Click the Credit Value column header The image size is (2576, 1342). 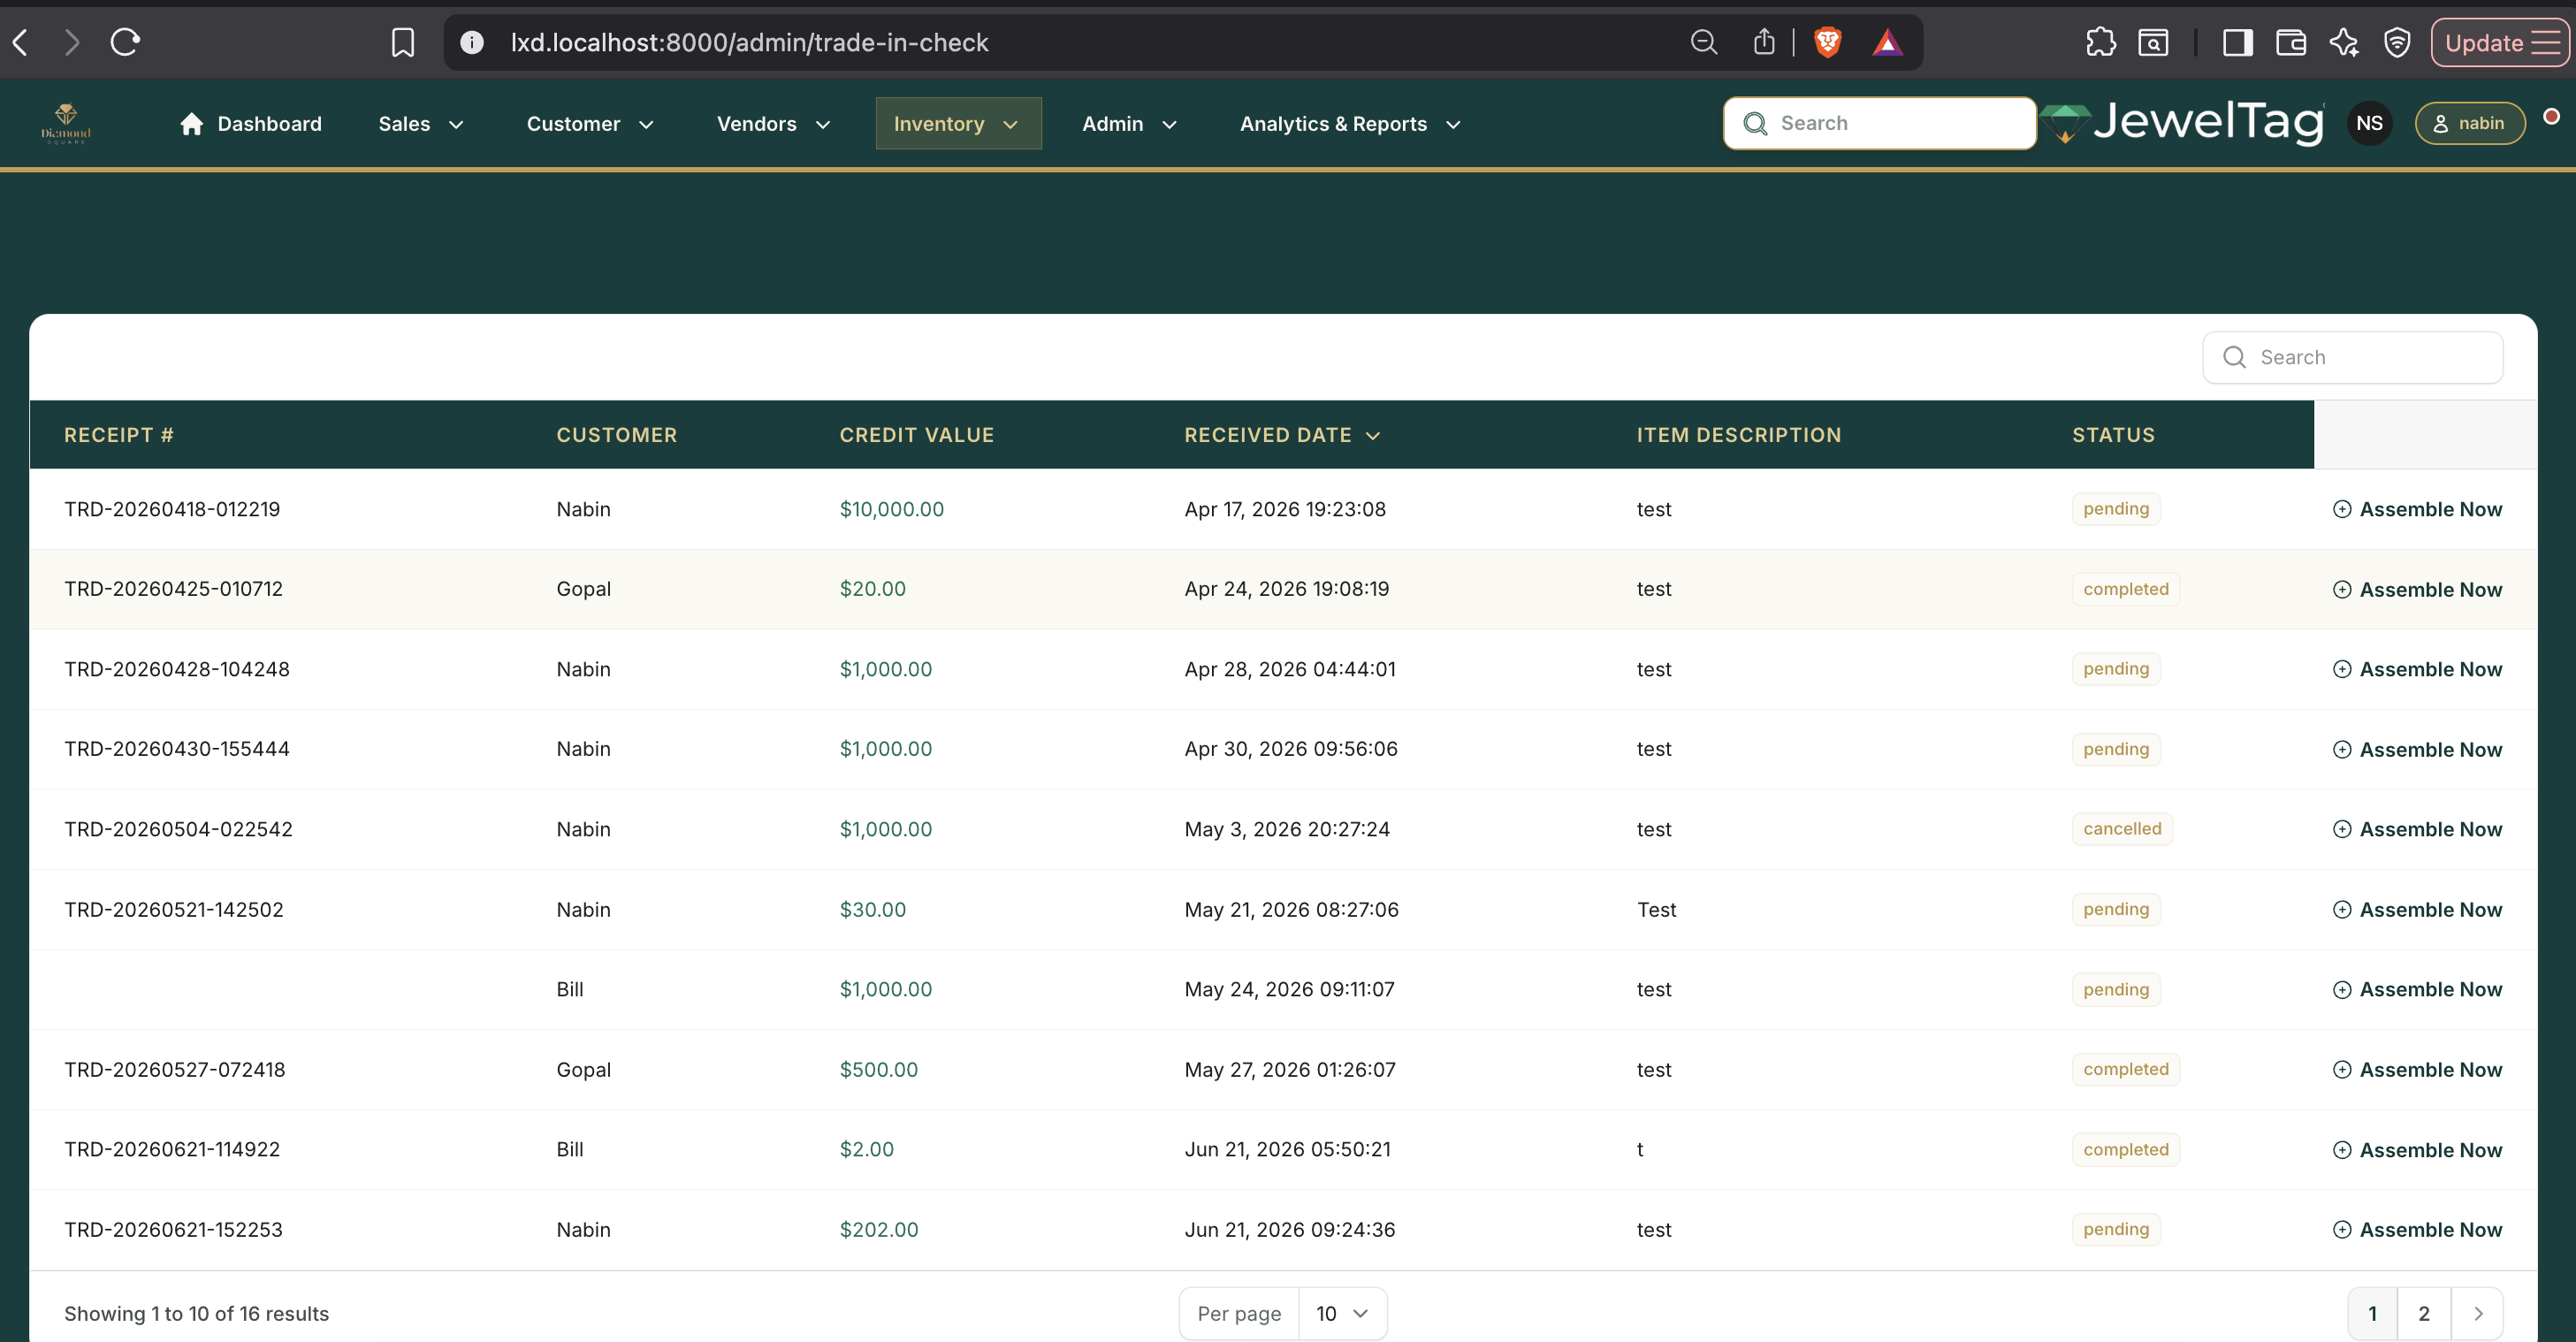(917, 435)
